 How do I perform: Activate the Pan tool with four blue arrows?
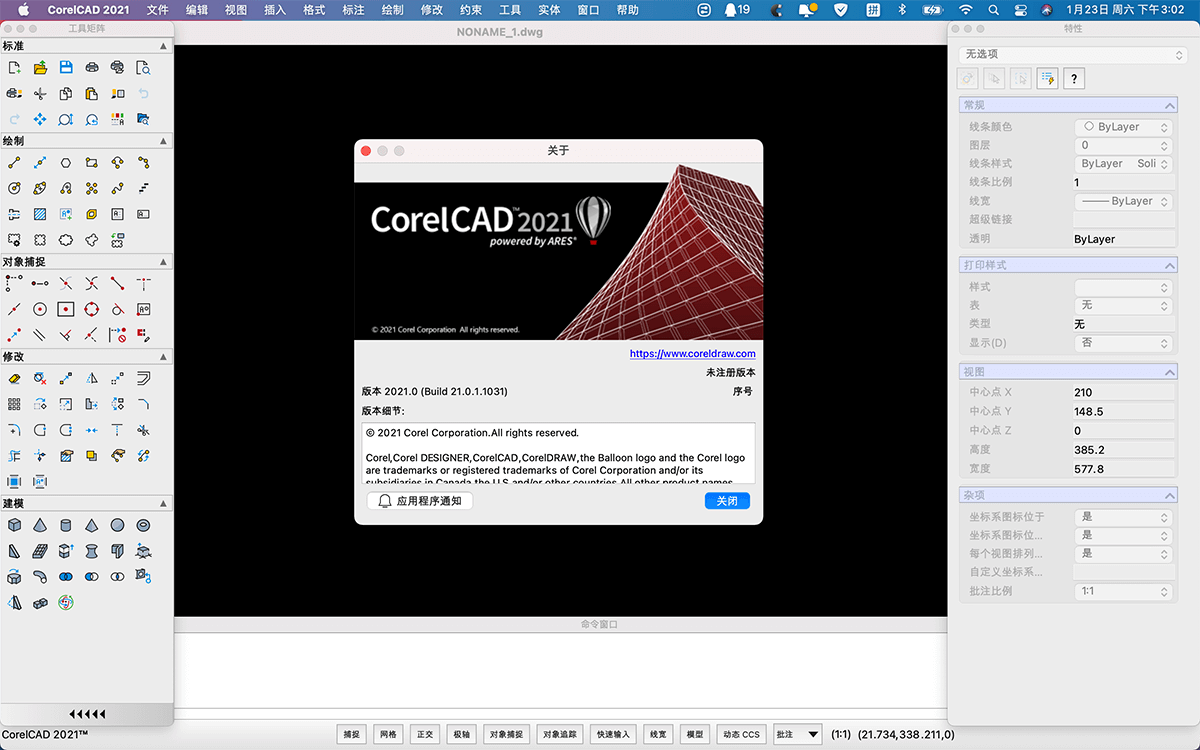coord(40,119)
